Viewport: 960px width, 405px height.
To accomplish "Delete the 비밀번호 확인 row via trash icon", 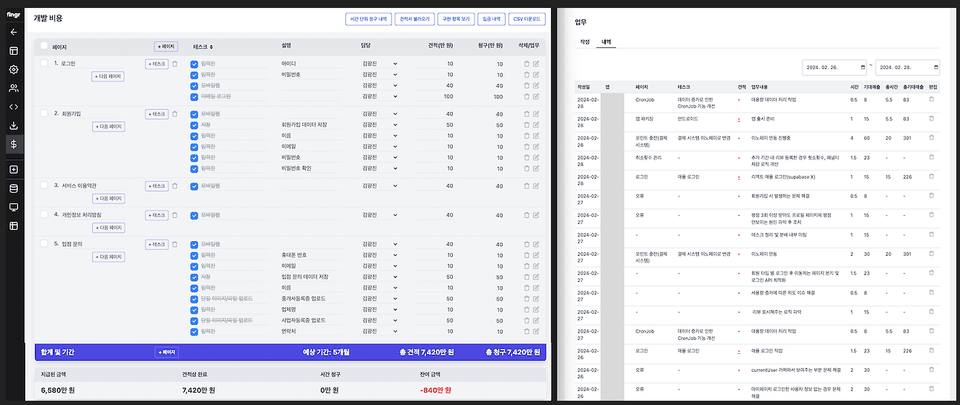I will tap(527, 168).
